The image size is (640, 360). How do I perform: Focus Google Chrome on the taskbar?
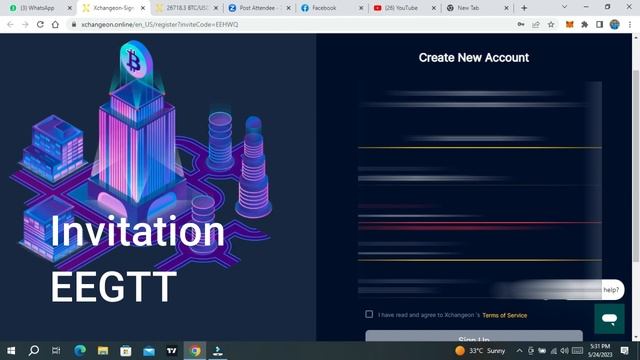[x=195, y=351]
